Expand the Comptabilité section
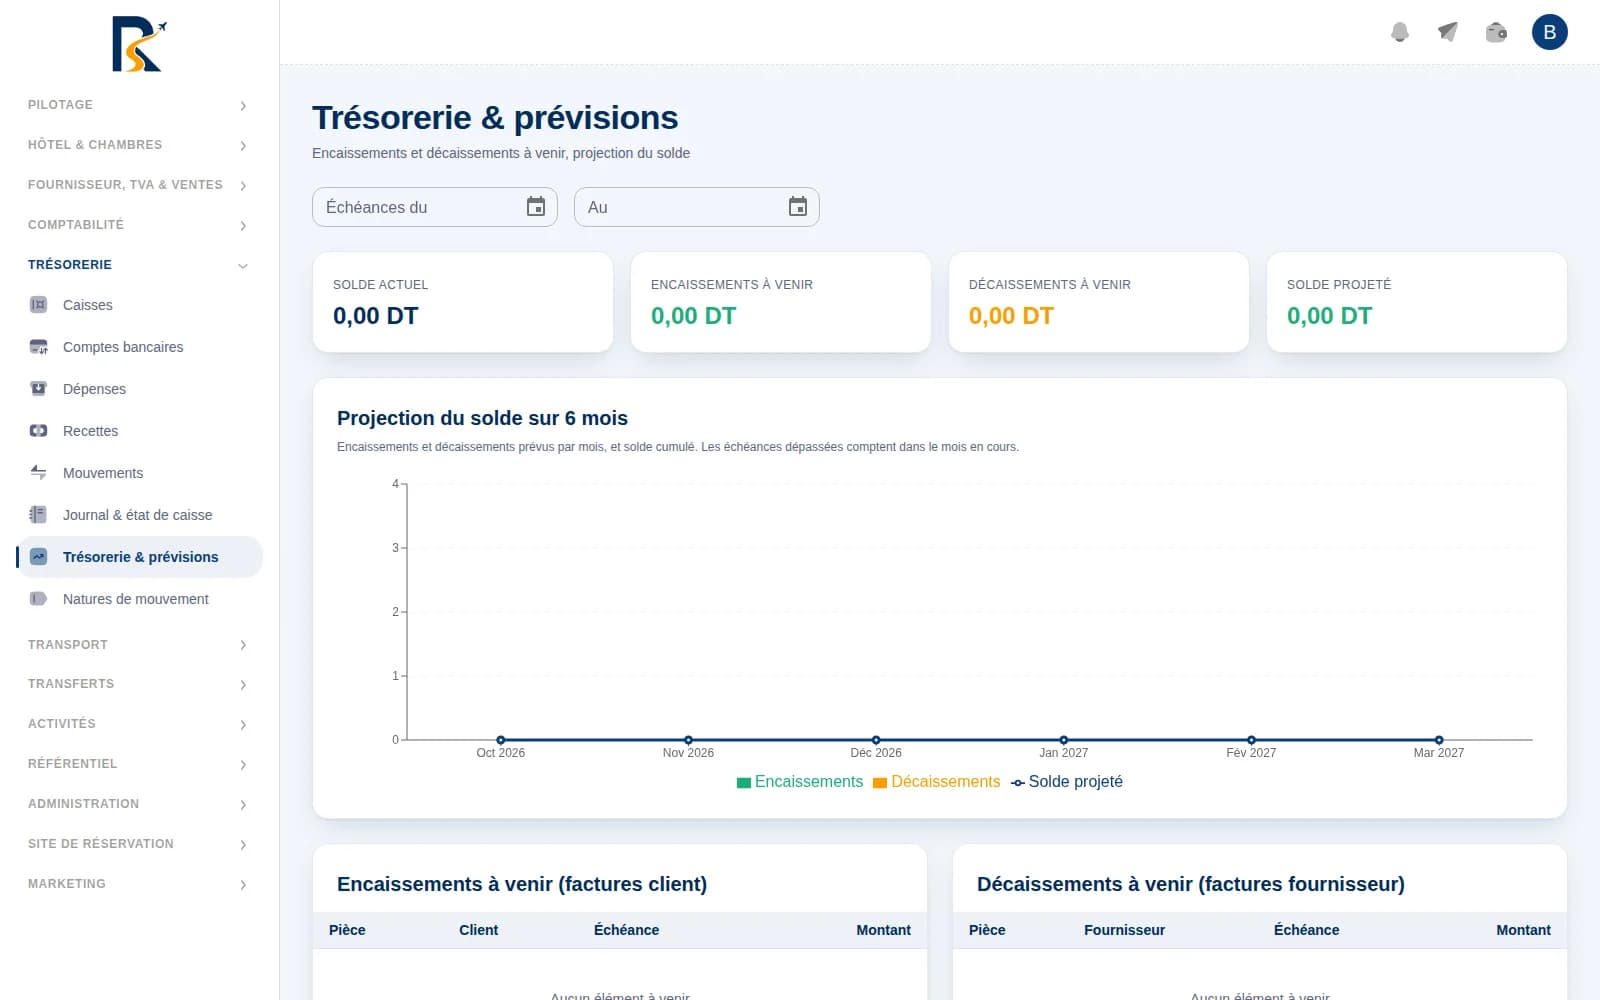The image size is (1600, 1000). coord(139,225)
